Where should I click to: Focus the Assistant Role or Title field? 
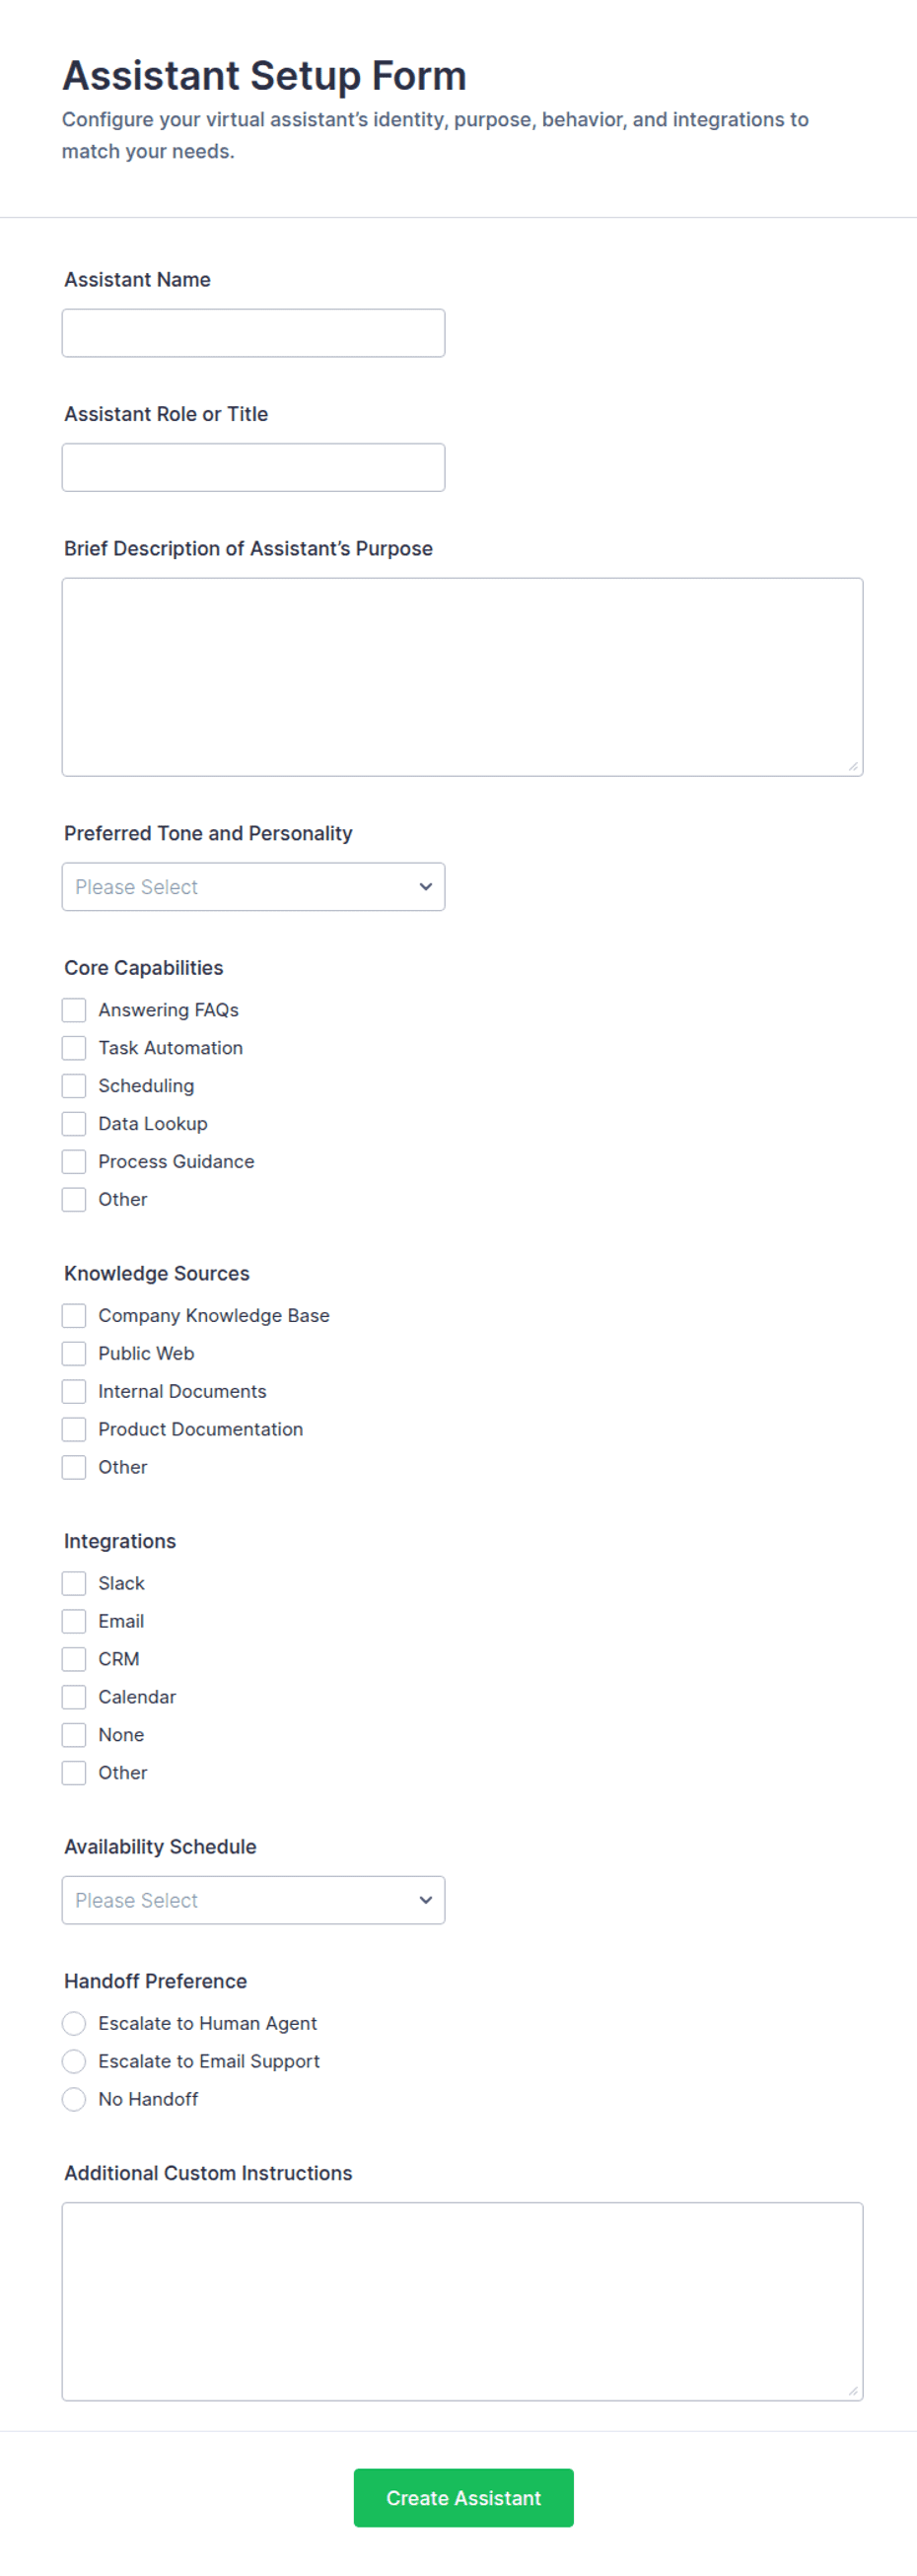(253, 467)
